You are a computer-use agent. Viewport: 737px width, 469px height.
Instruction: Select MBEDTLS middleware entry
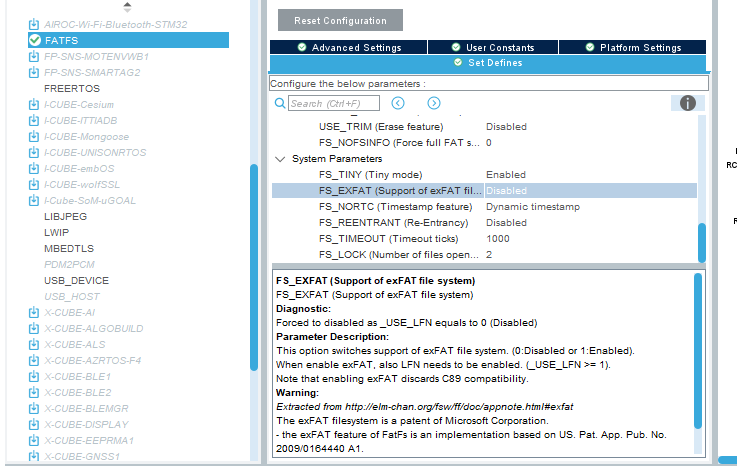[69, 248]
